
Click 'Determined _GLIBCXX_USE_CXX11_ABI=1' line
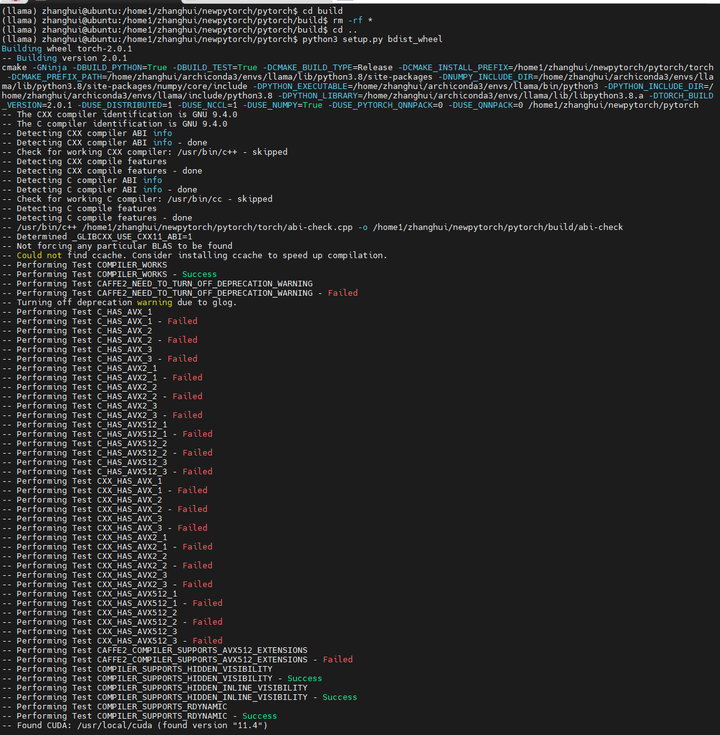click(x=97, y=237)
